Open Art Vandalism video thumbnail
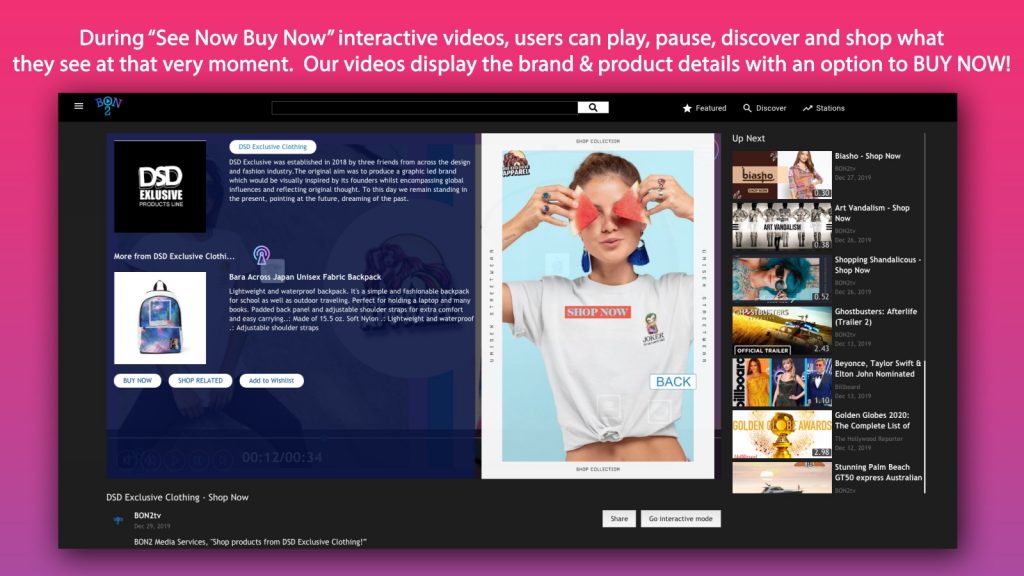Image resolution: width=1024 pixels, height=576 pixels. tap(782, 226)
